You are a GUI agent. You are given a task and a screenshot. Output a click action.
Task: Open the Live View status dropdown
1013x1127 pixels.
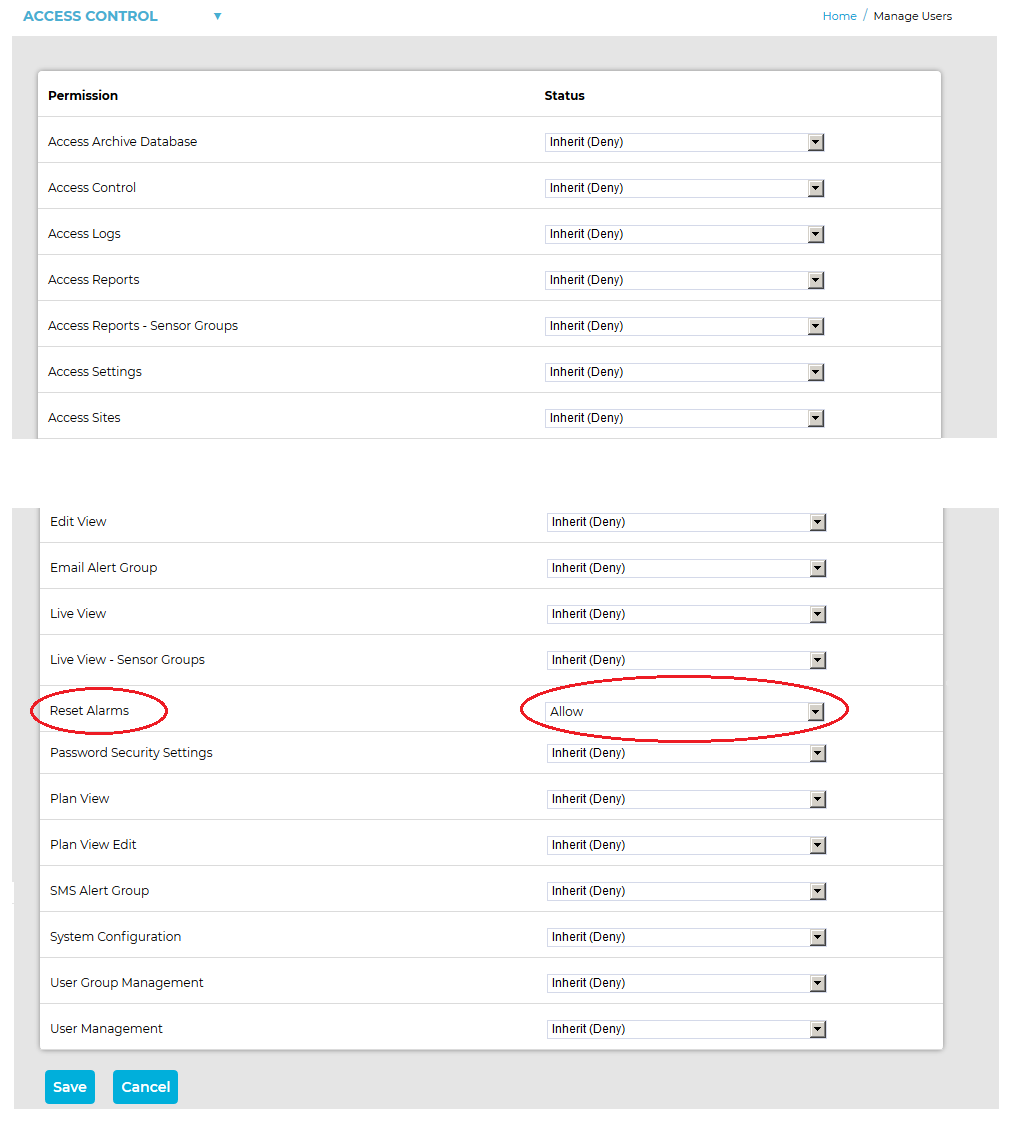(x=686, y=614)
